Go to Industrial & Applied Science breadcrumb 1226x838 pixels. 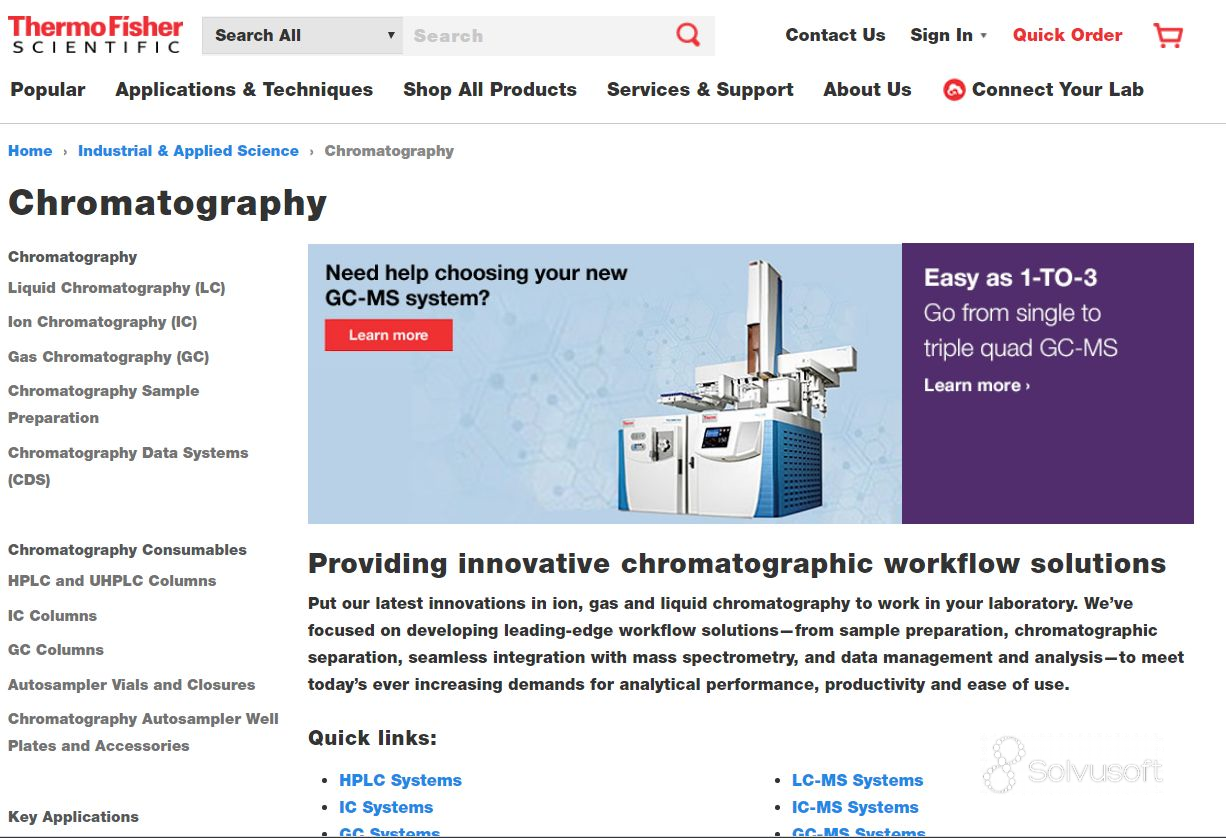(x=188, y=151)
